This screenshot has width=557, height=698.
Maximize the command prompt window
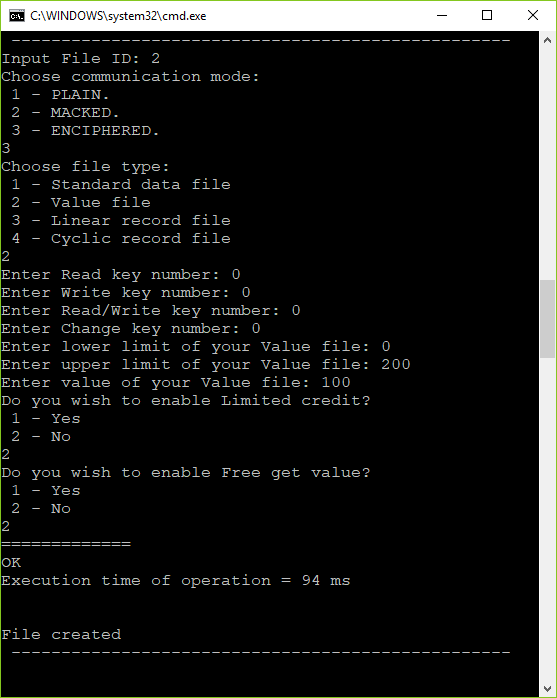point(487,16)
